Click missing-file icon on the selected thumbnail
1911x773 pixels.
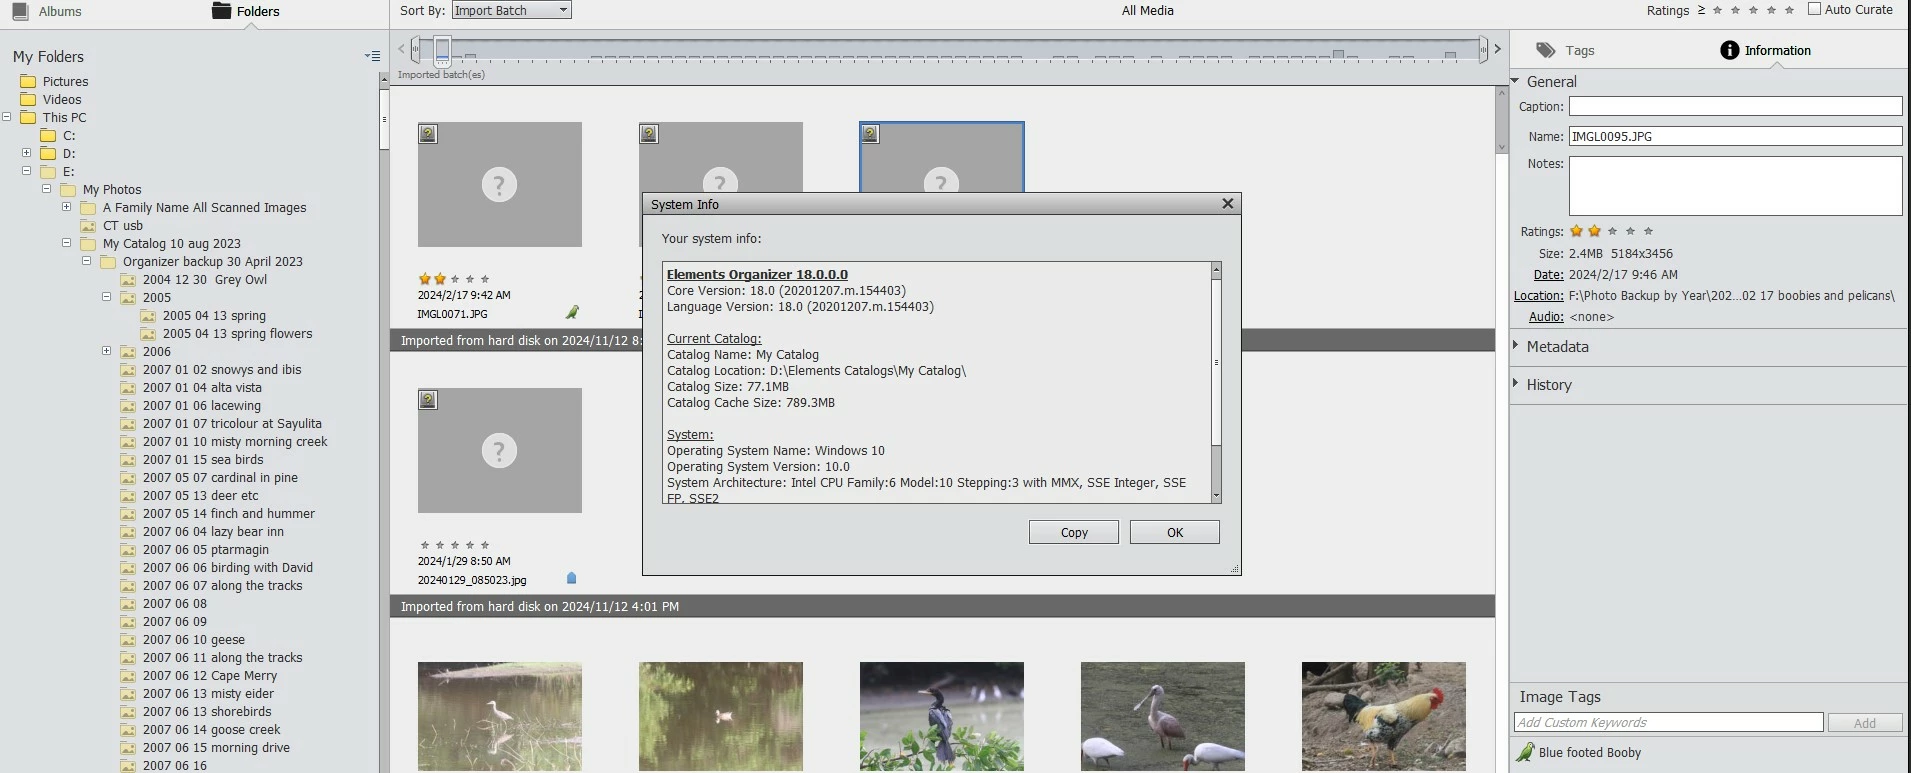coord(870,133)
